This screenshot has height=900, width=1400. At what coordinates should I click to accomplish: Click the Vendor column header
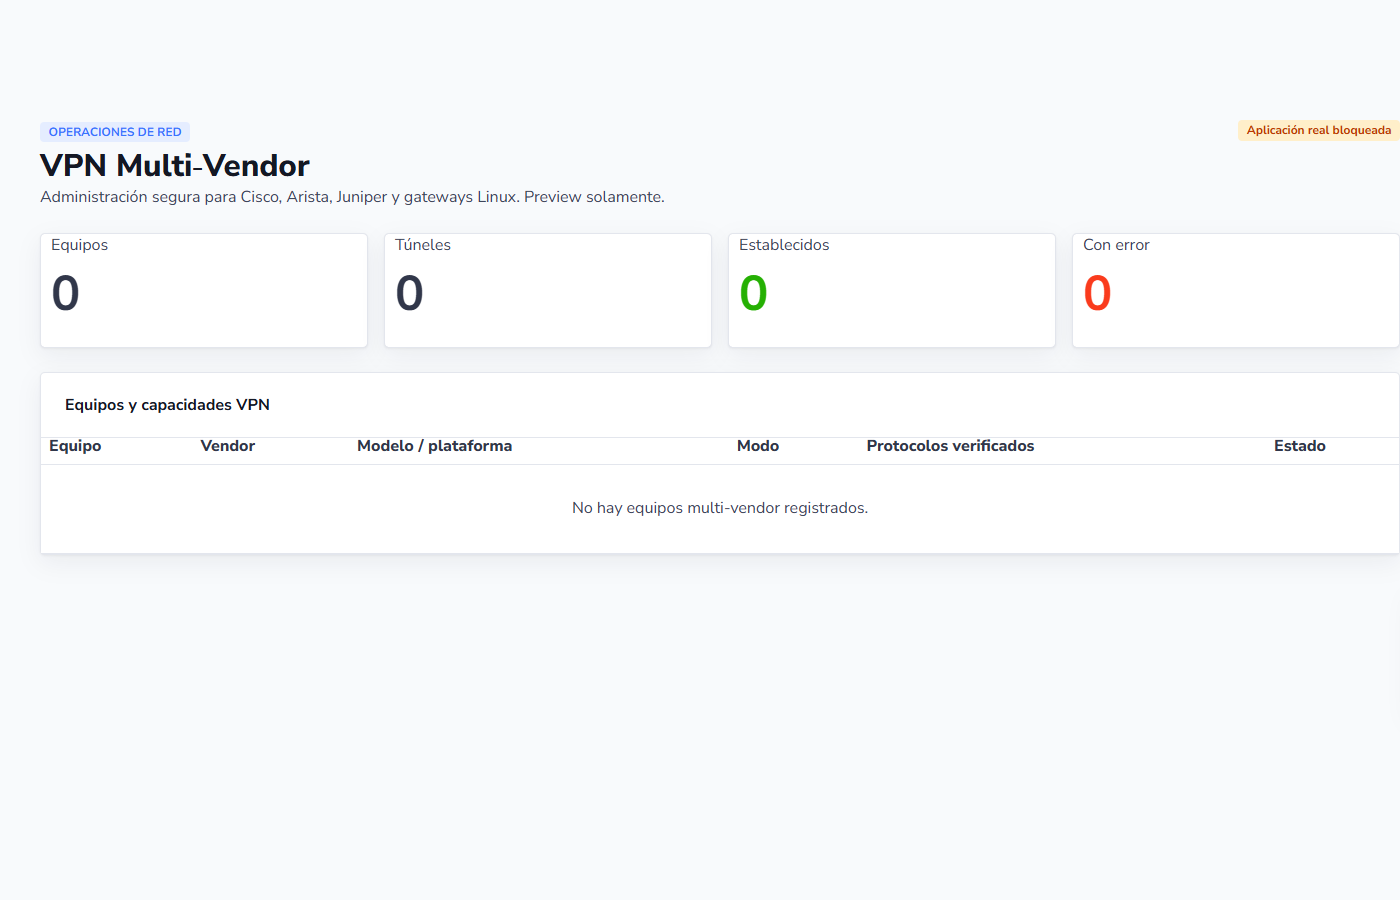pyautogui.click(x=227, y=446)
